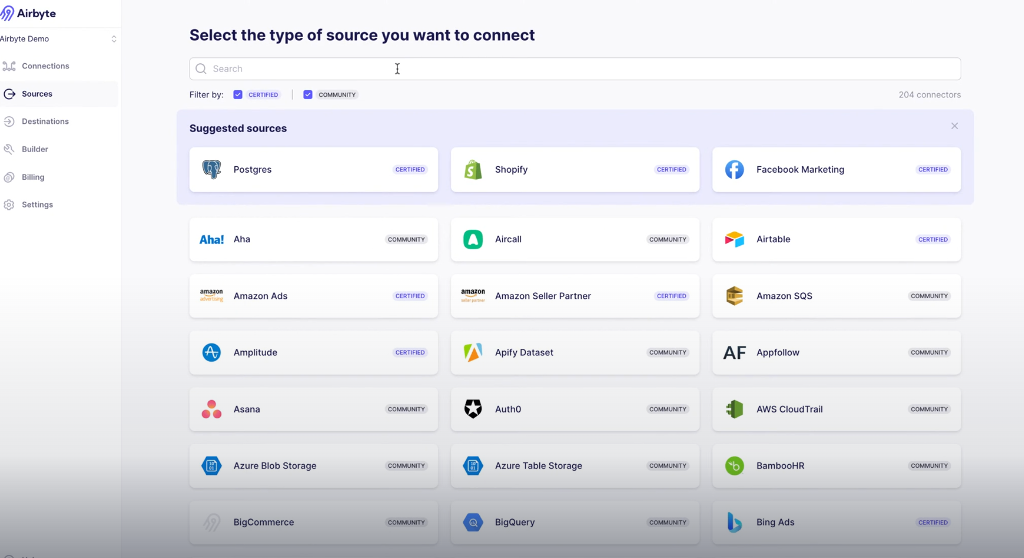
Task: Click the Destinations sidebar icon
Action: click(x=9, y=122)
